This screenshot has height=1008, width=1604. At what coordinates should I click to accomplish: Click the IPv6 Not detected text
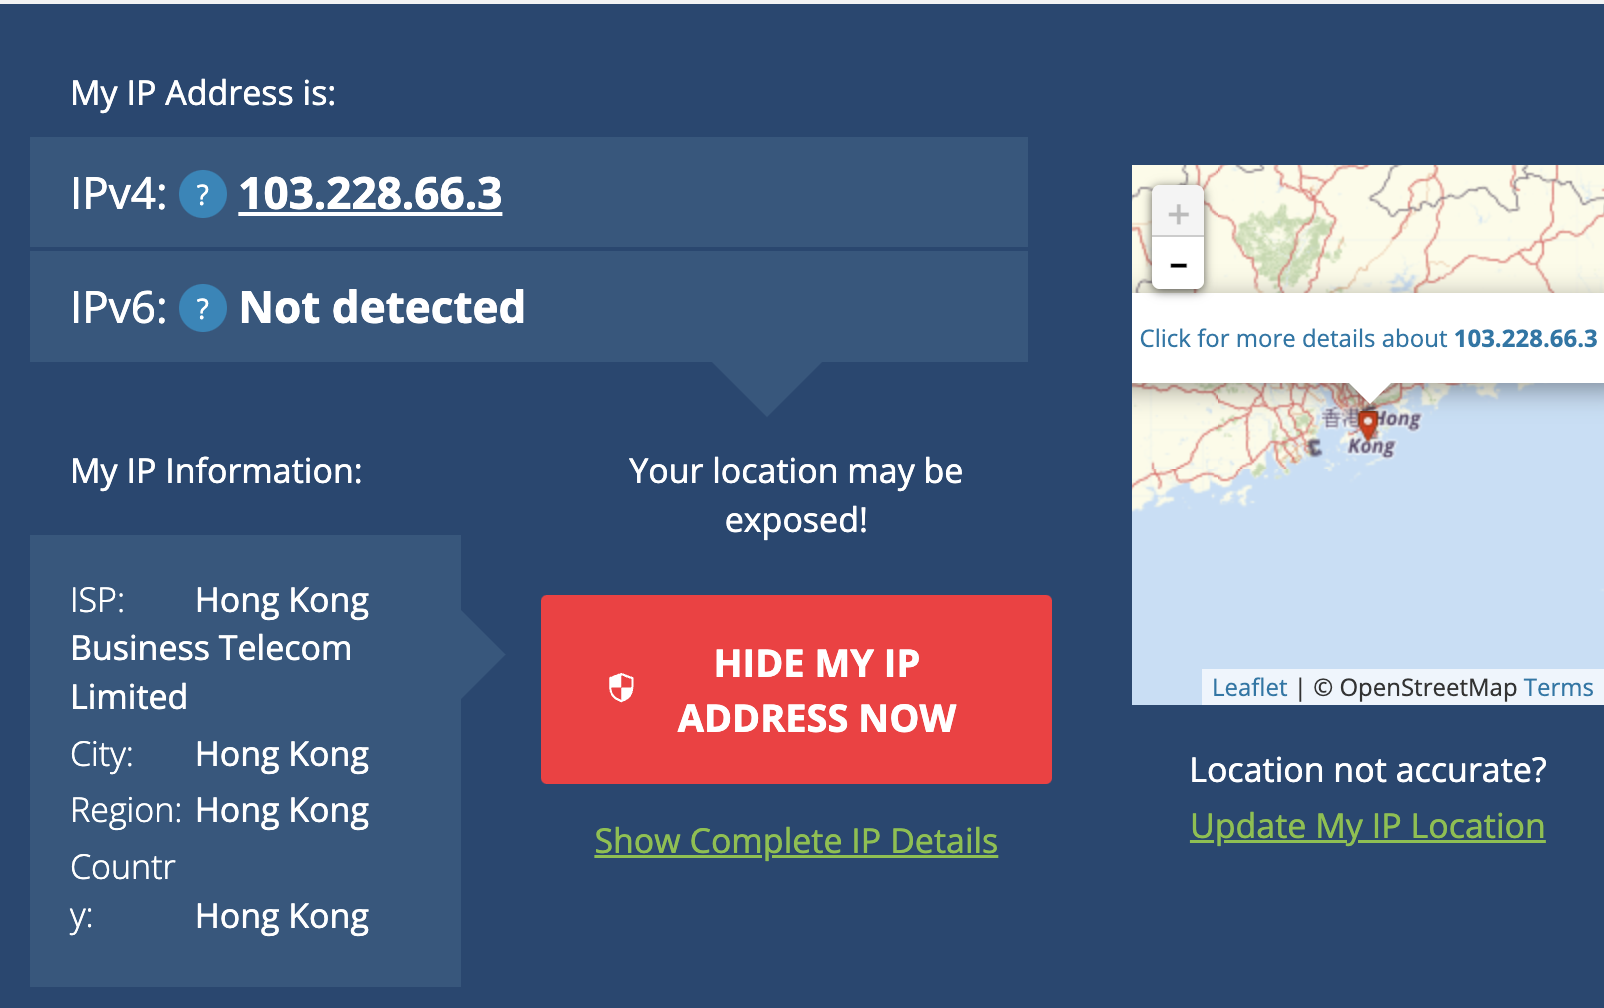382,308
